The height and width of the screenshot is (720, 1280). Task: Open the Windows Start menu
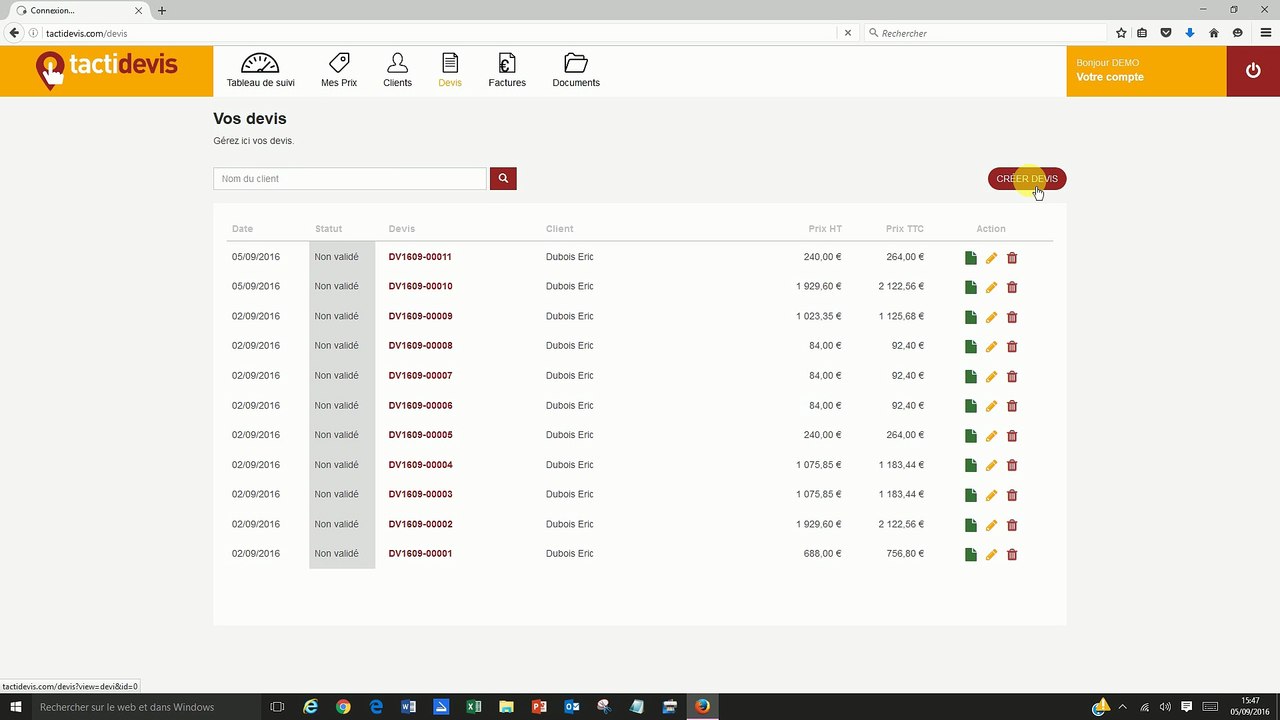pos(16,707)
